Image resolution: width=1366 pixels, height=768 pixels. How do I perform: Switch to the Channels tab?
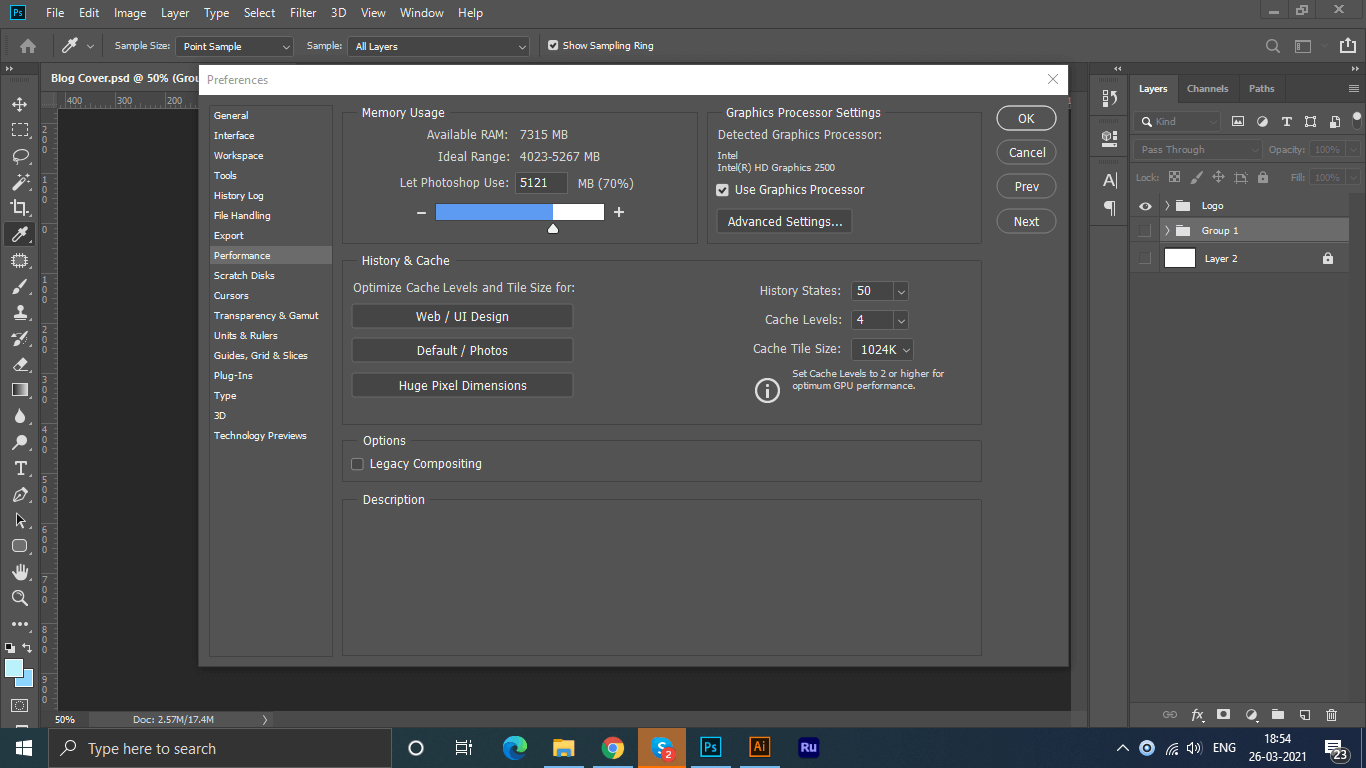pyautogui.click(x=1207, y=88)
